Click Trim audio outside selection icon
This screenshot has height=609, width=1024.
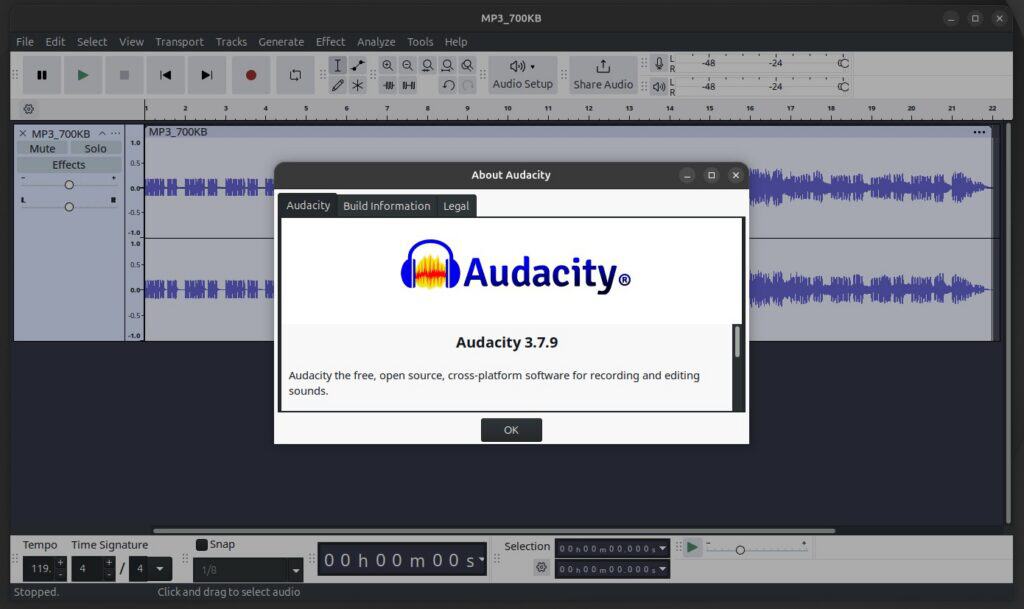[389, 85]
